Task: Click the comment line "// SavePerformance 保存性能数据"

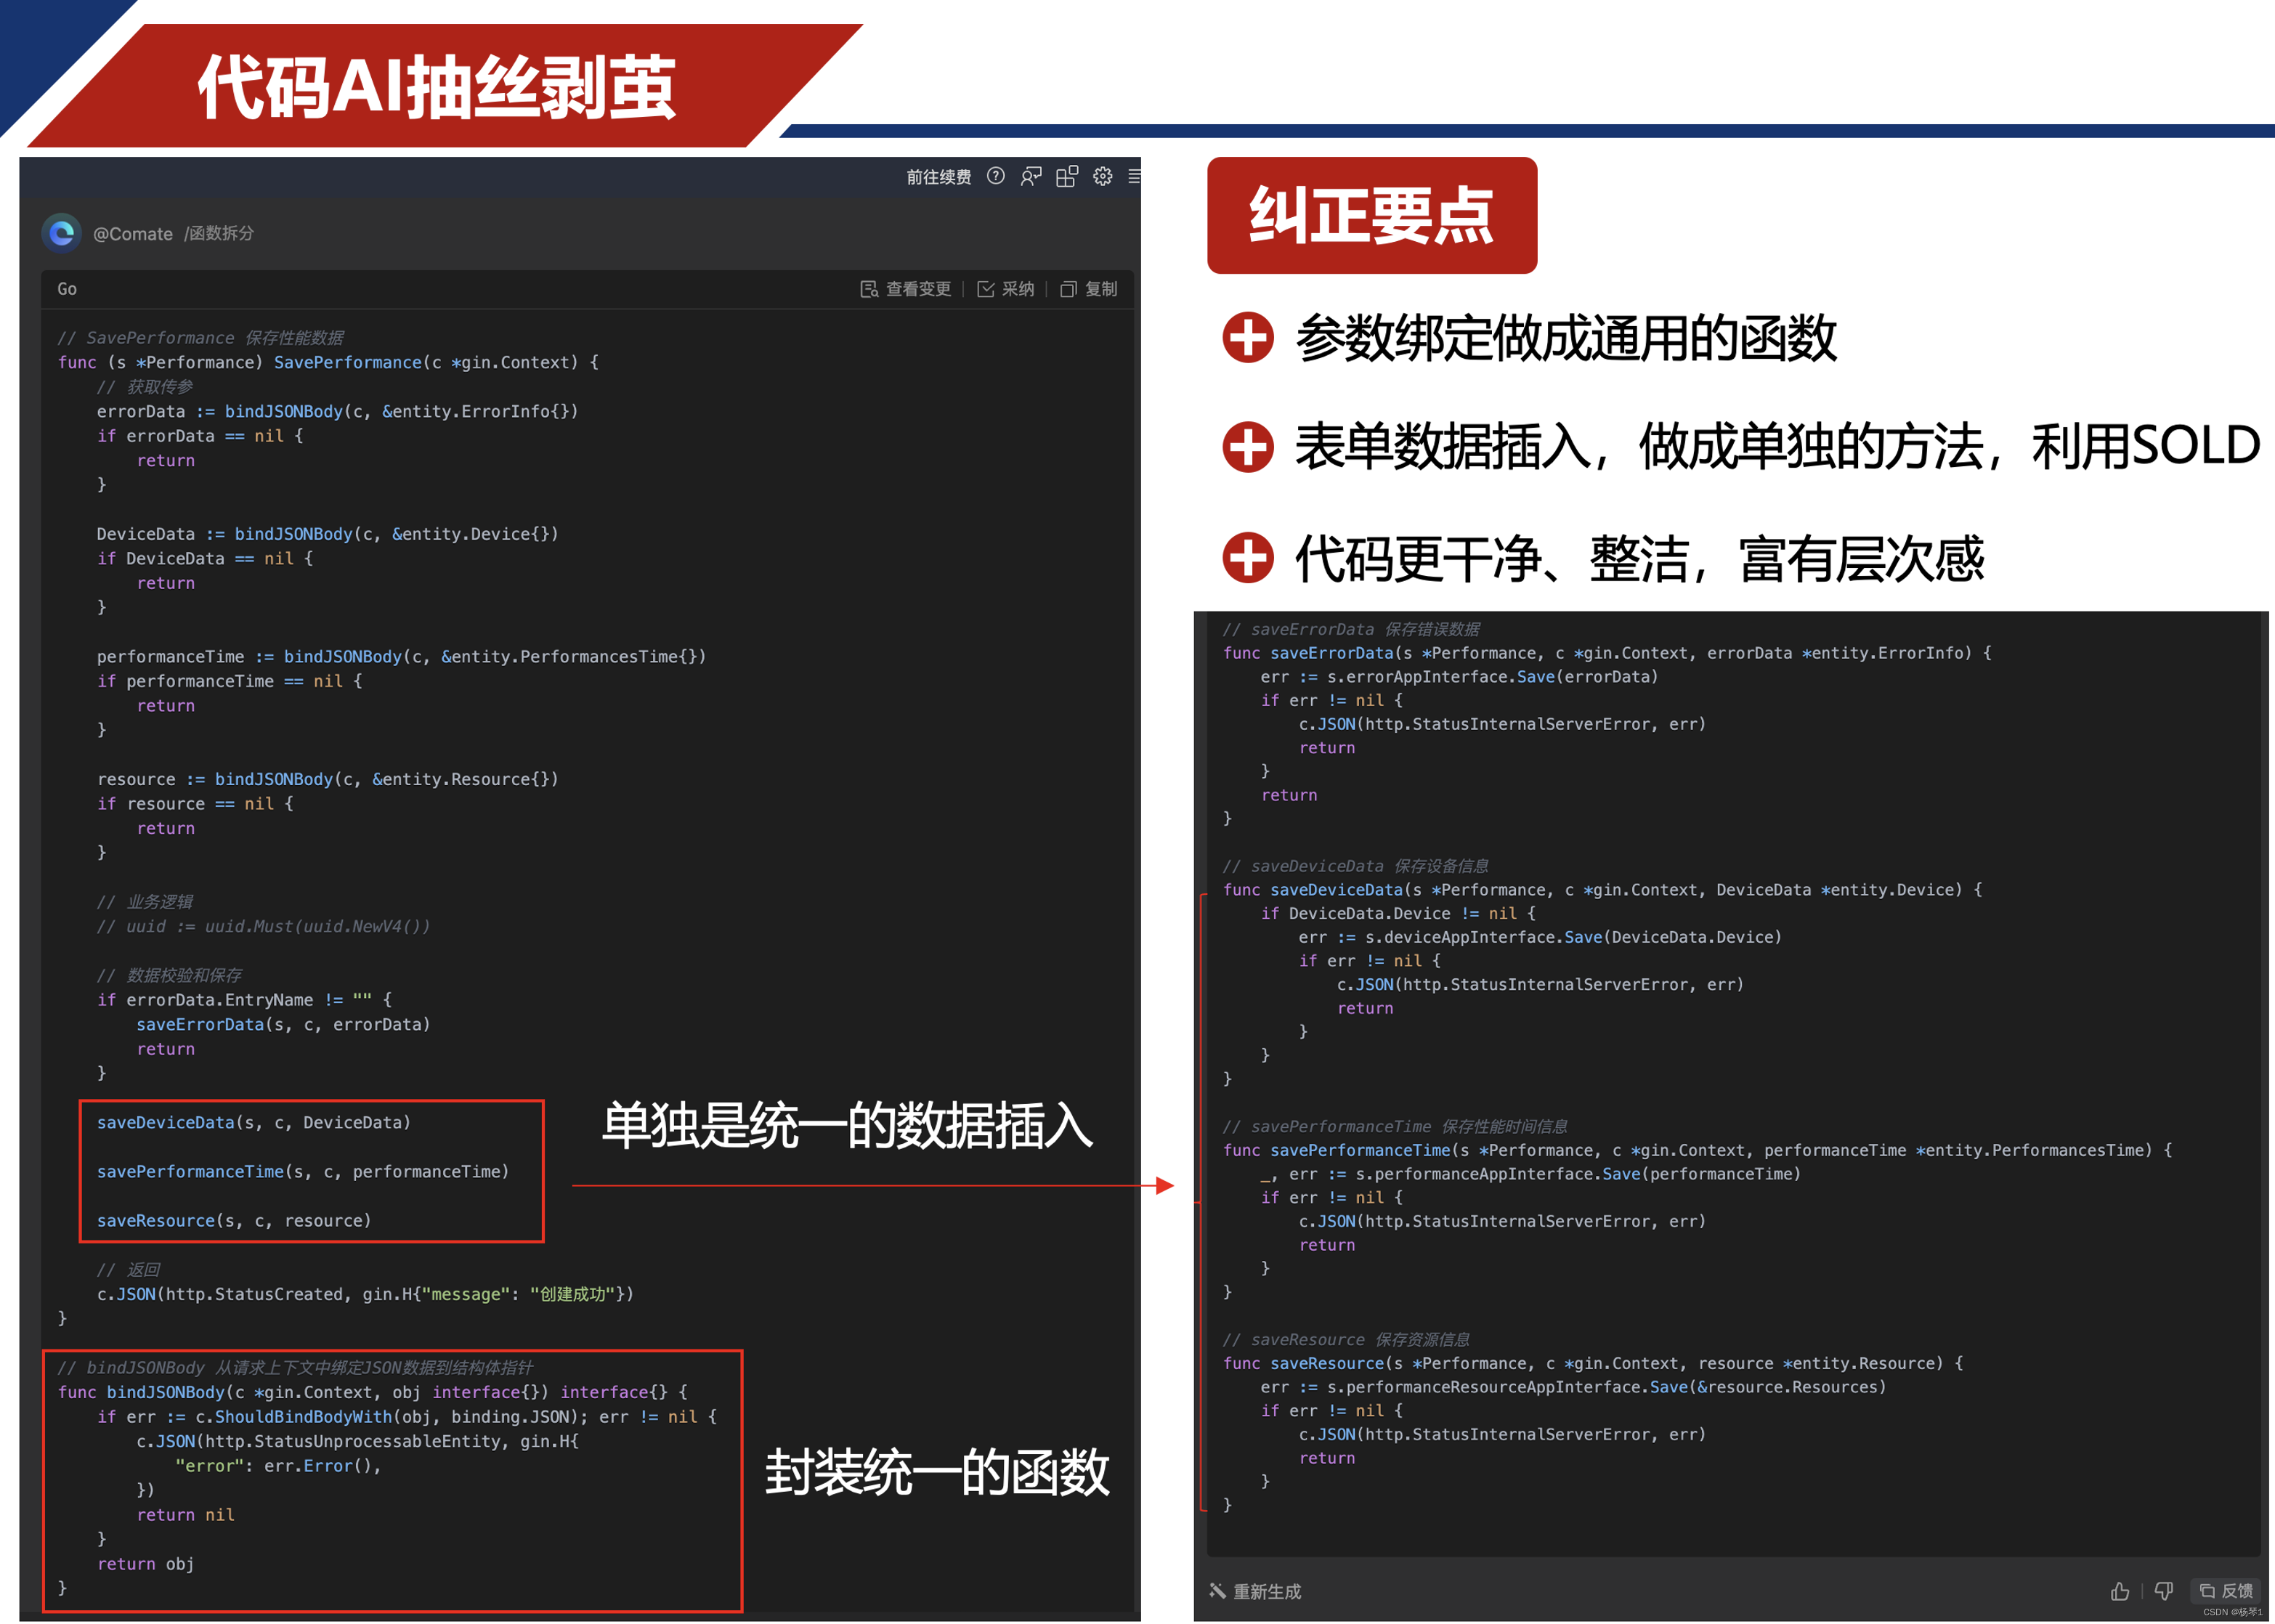Action: pyautogui.click(x=200, y=338)
